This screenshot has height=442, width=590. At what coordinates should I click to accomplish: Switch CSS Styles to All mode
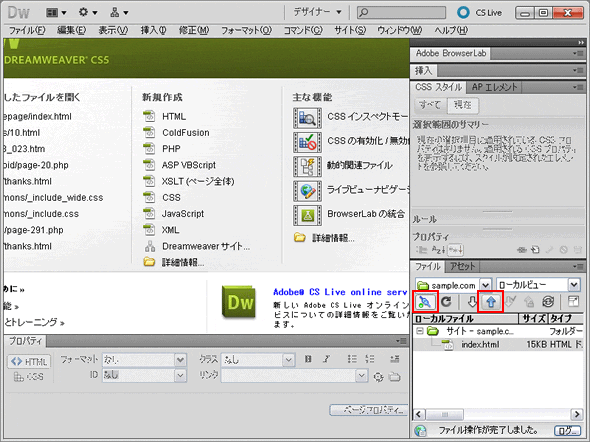(430, 105)
